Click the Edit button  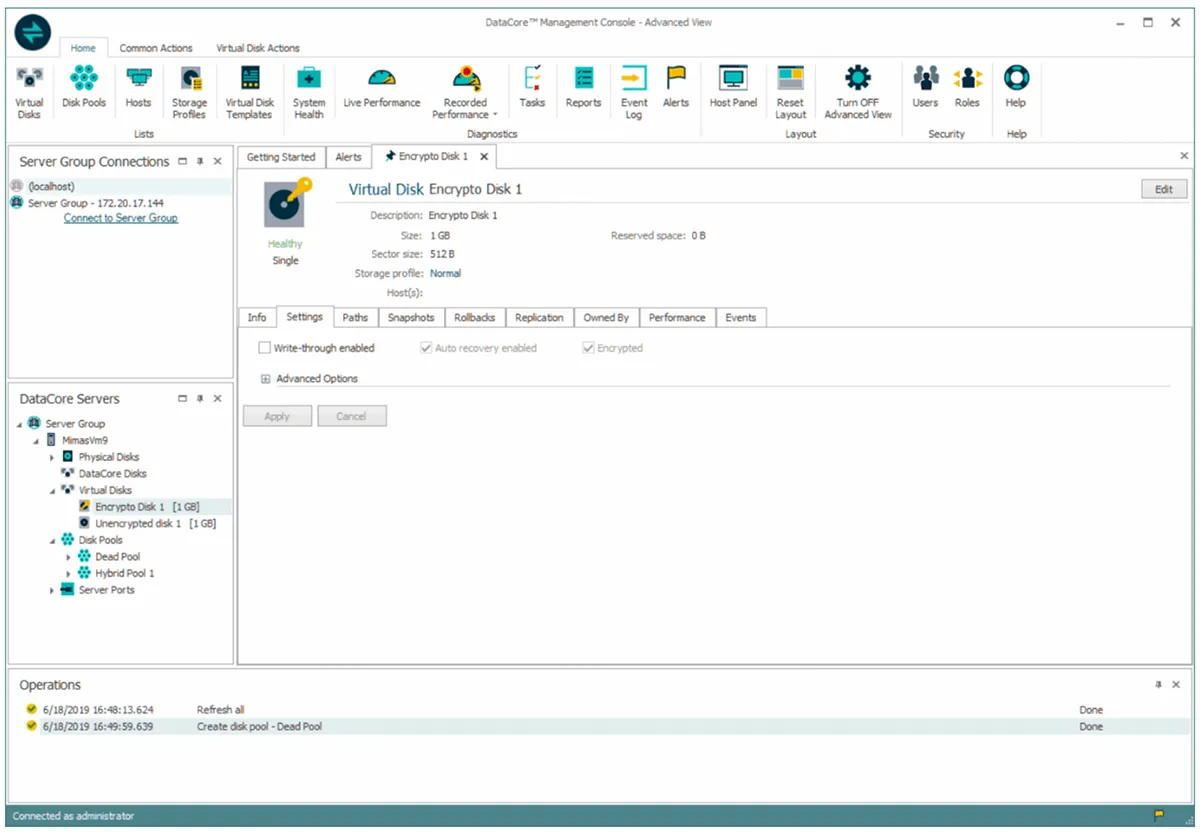coord(1164,189)
